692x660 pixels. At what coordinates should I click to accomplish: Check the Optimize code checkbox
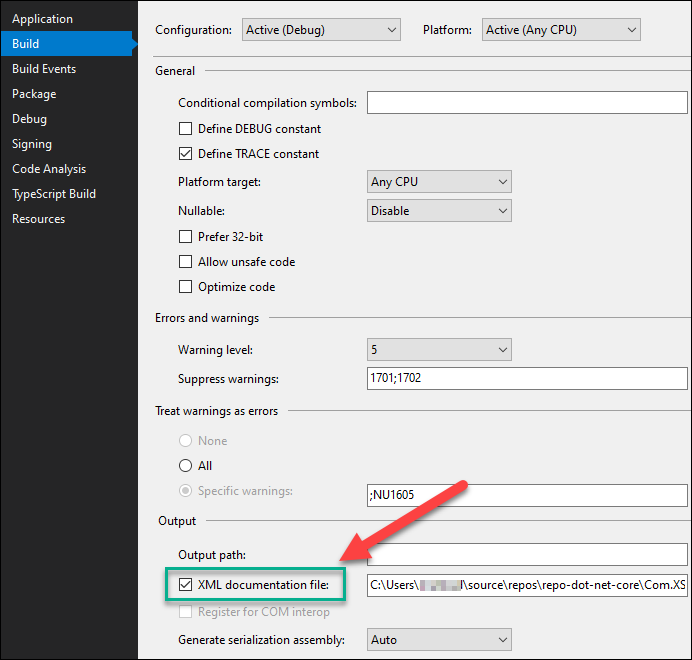coord(185,287)
